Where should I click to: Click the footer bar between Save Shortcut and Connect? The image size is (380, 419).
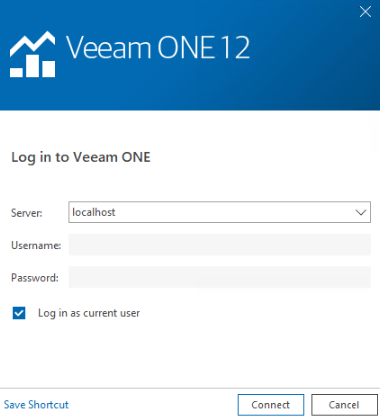point(153,405)
